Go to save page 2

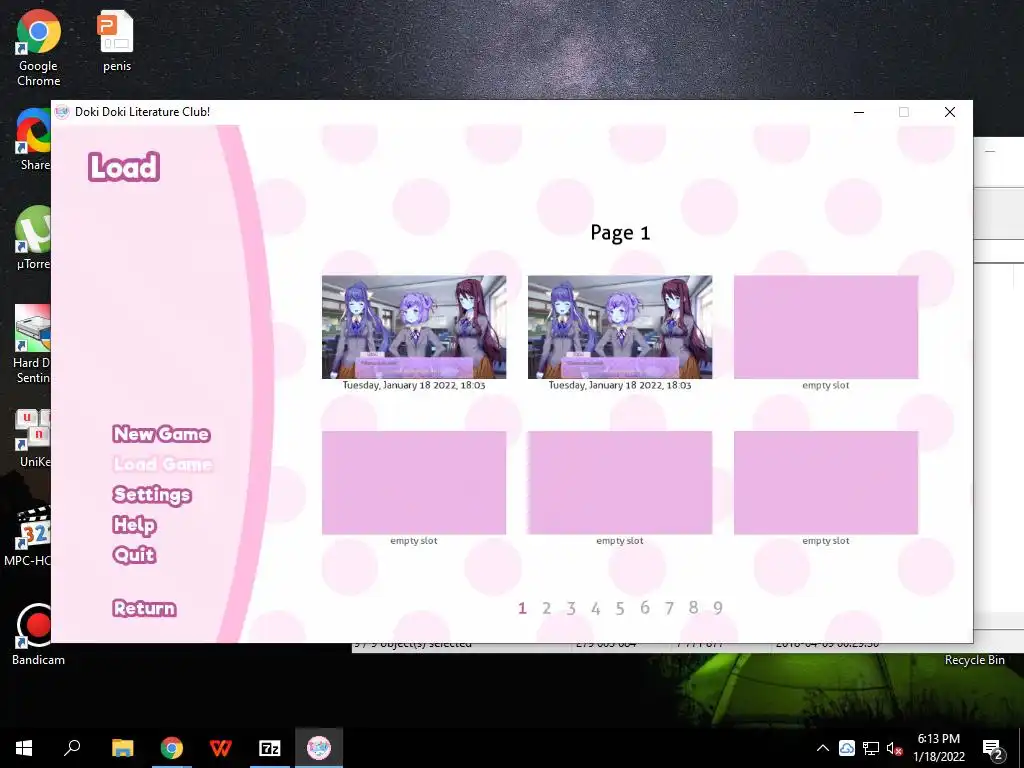tap(547, 608)
